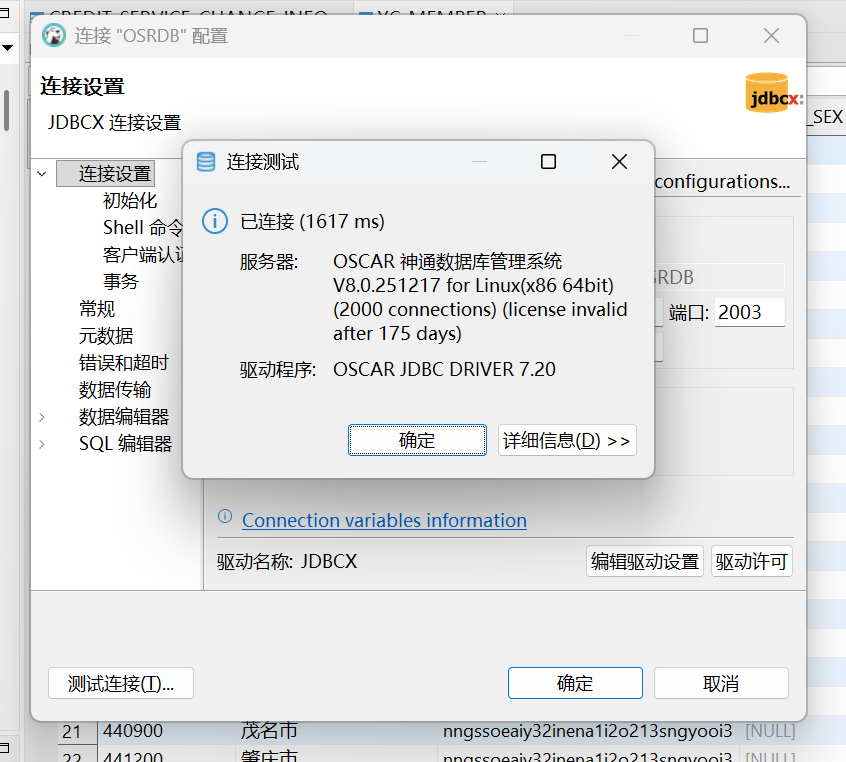Click the blue info icon beside 已连接
Viewport: 846px width, 762px height.
point(215,221)
